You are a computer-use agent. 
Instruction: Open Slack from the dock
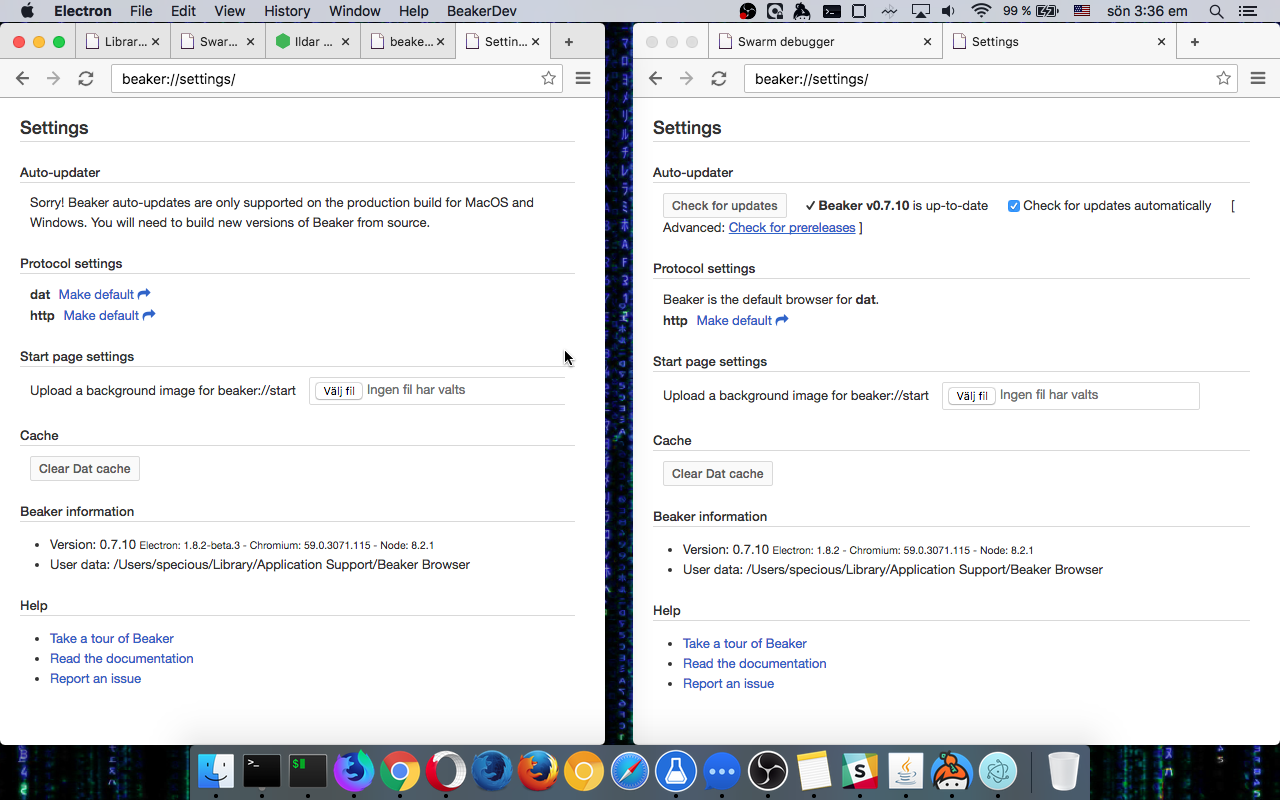tap(859, 770)
